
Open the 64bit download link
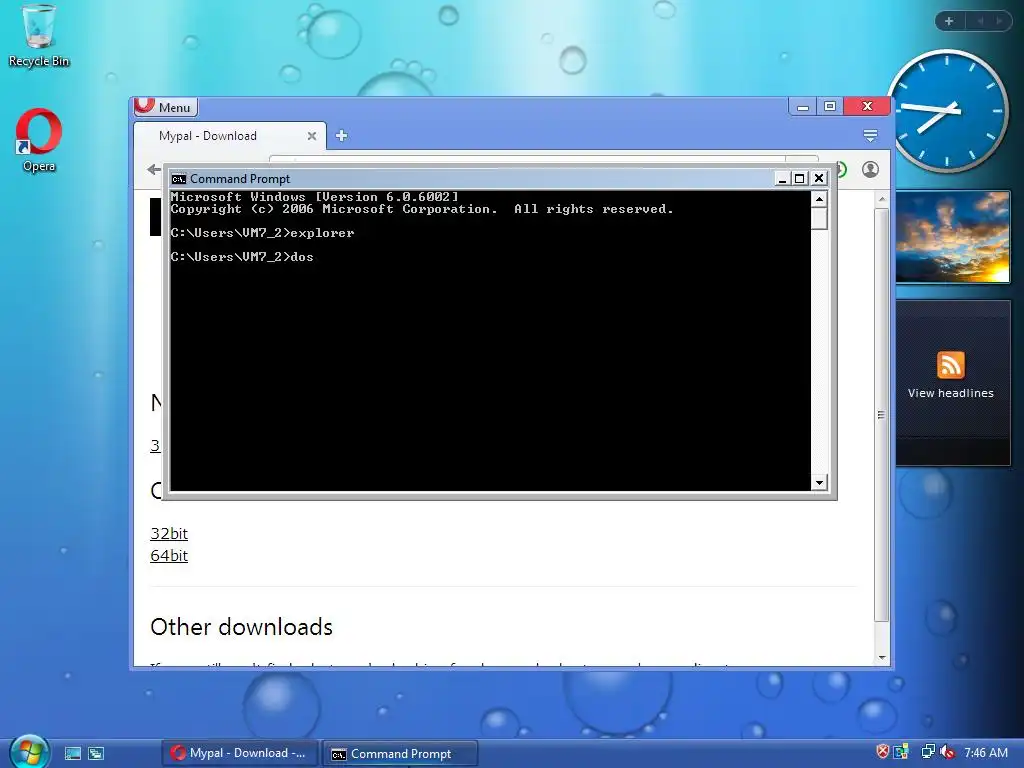coord(168,556)
